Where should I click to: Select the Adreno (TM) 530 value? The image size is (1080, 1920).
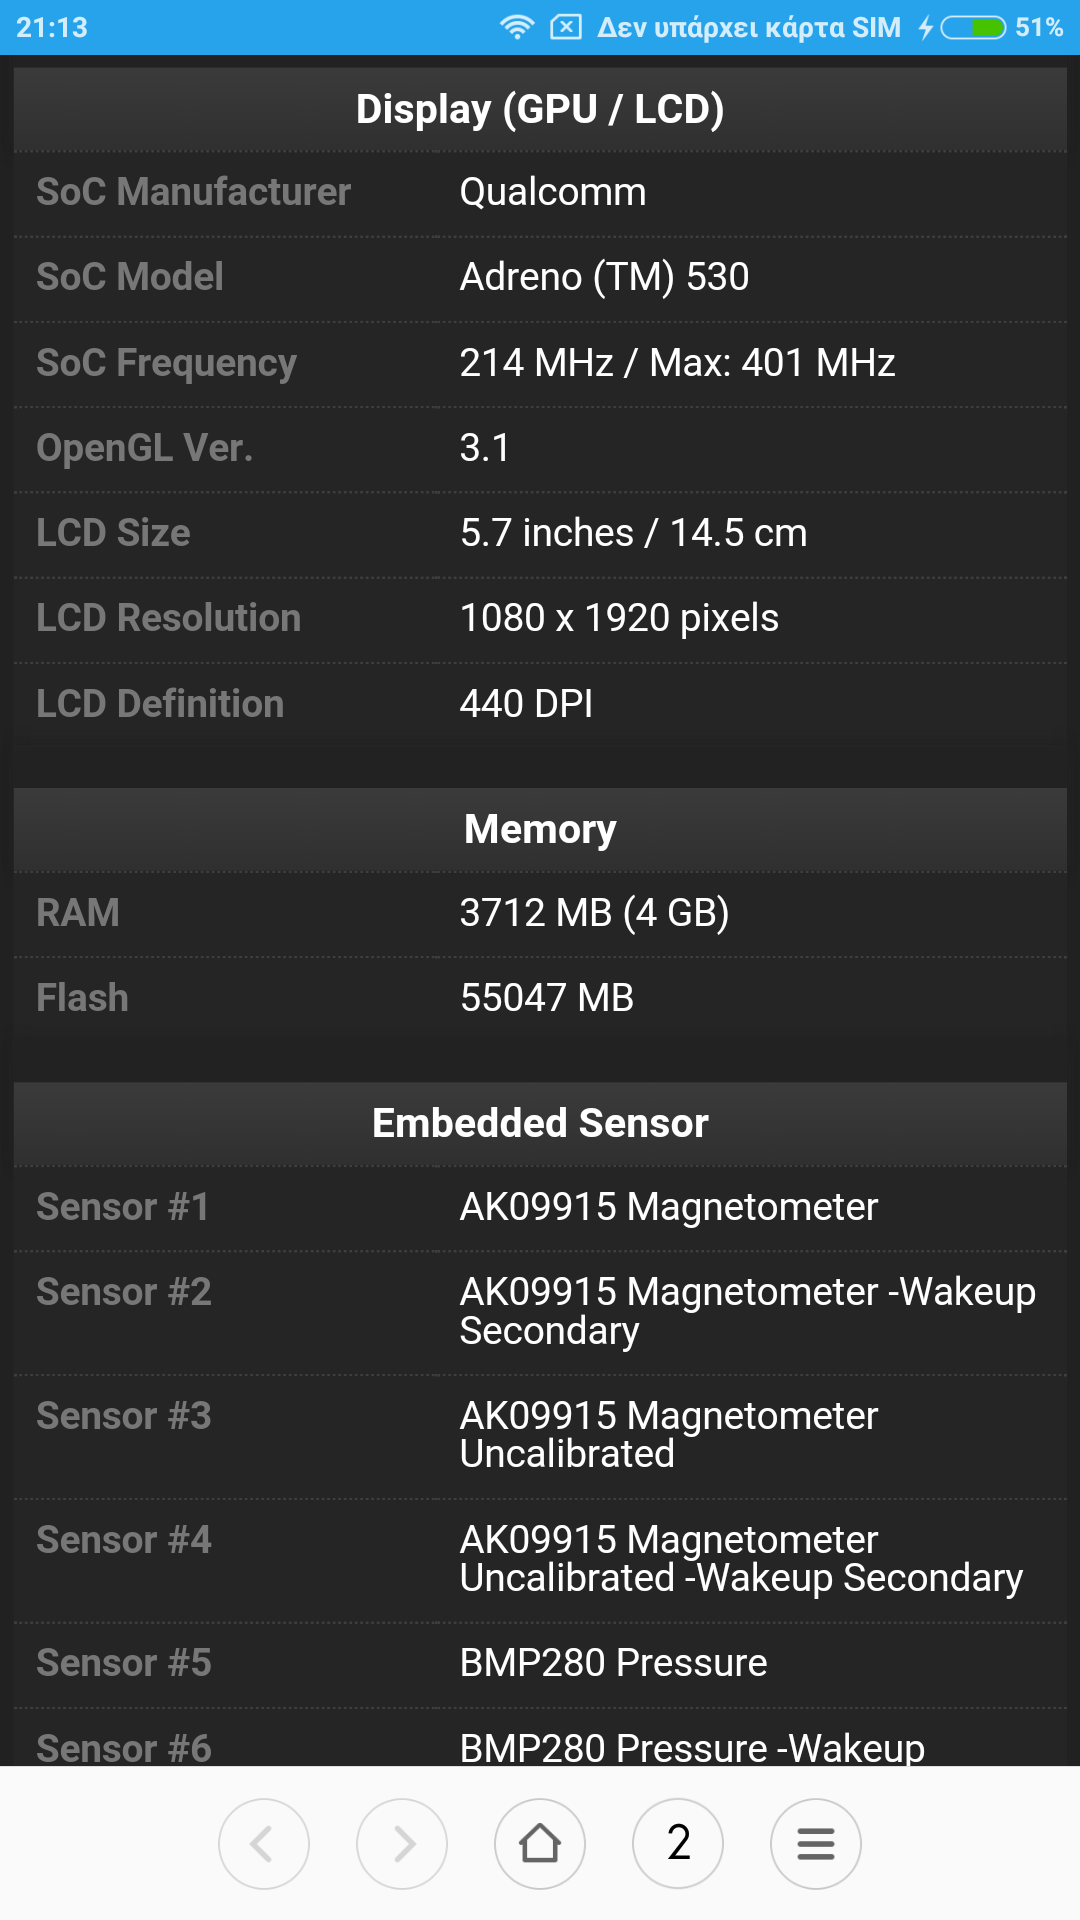point(604,277)
